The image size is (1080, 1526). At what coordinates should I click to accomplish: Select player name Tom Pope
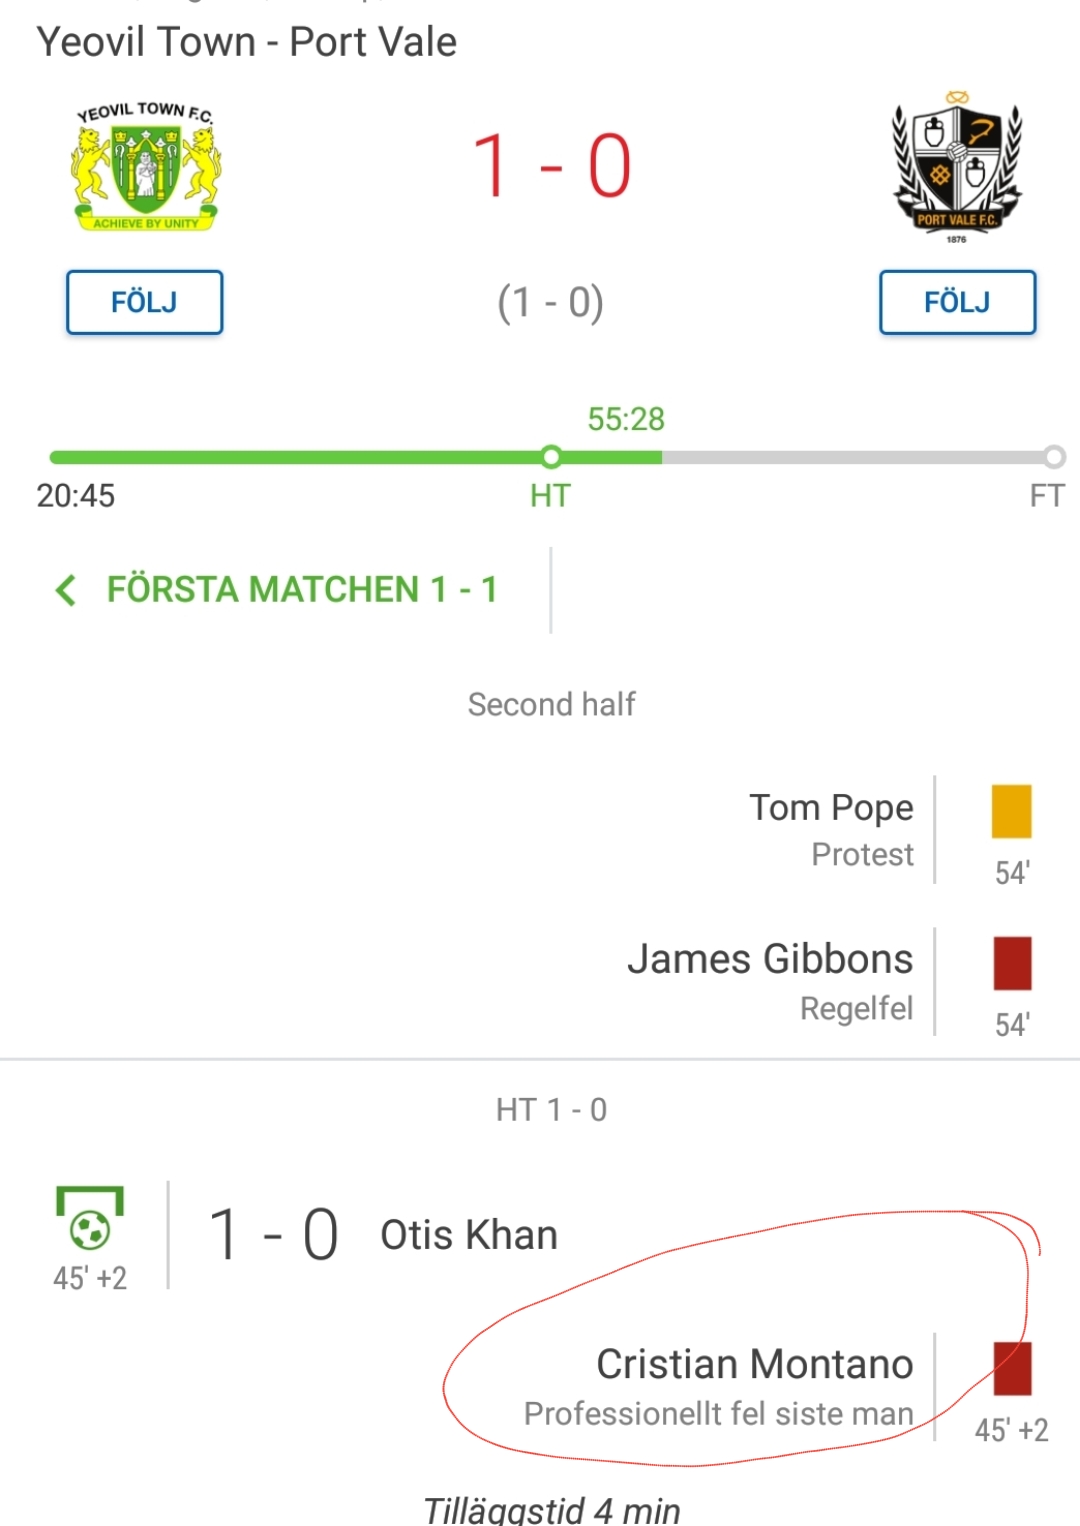[x=831, y=808]
